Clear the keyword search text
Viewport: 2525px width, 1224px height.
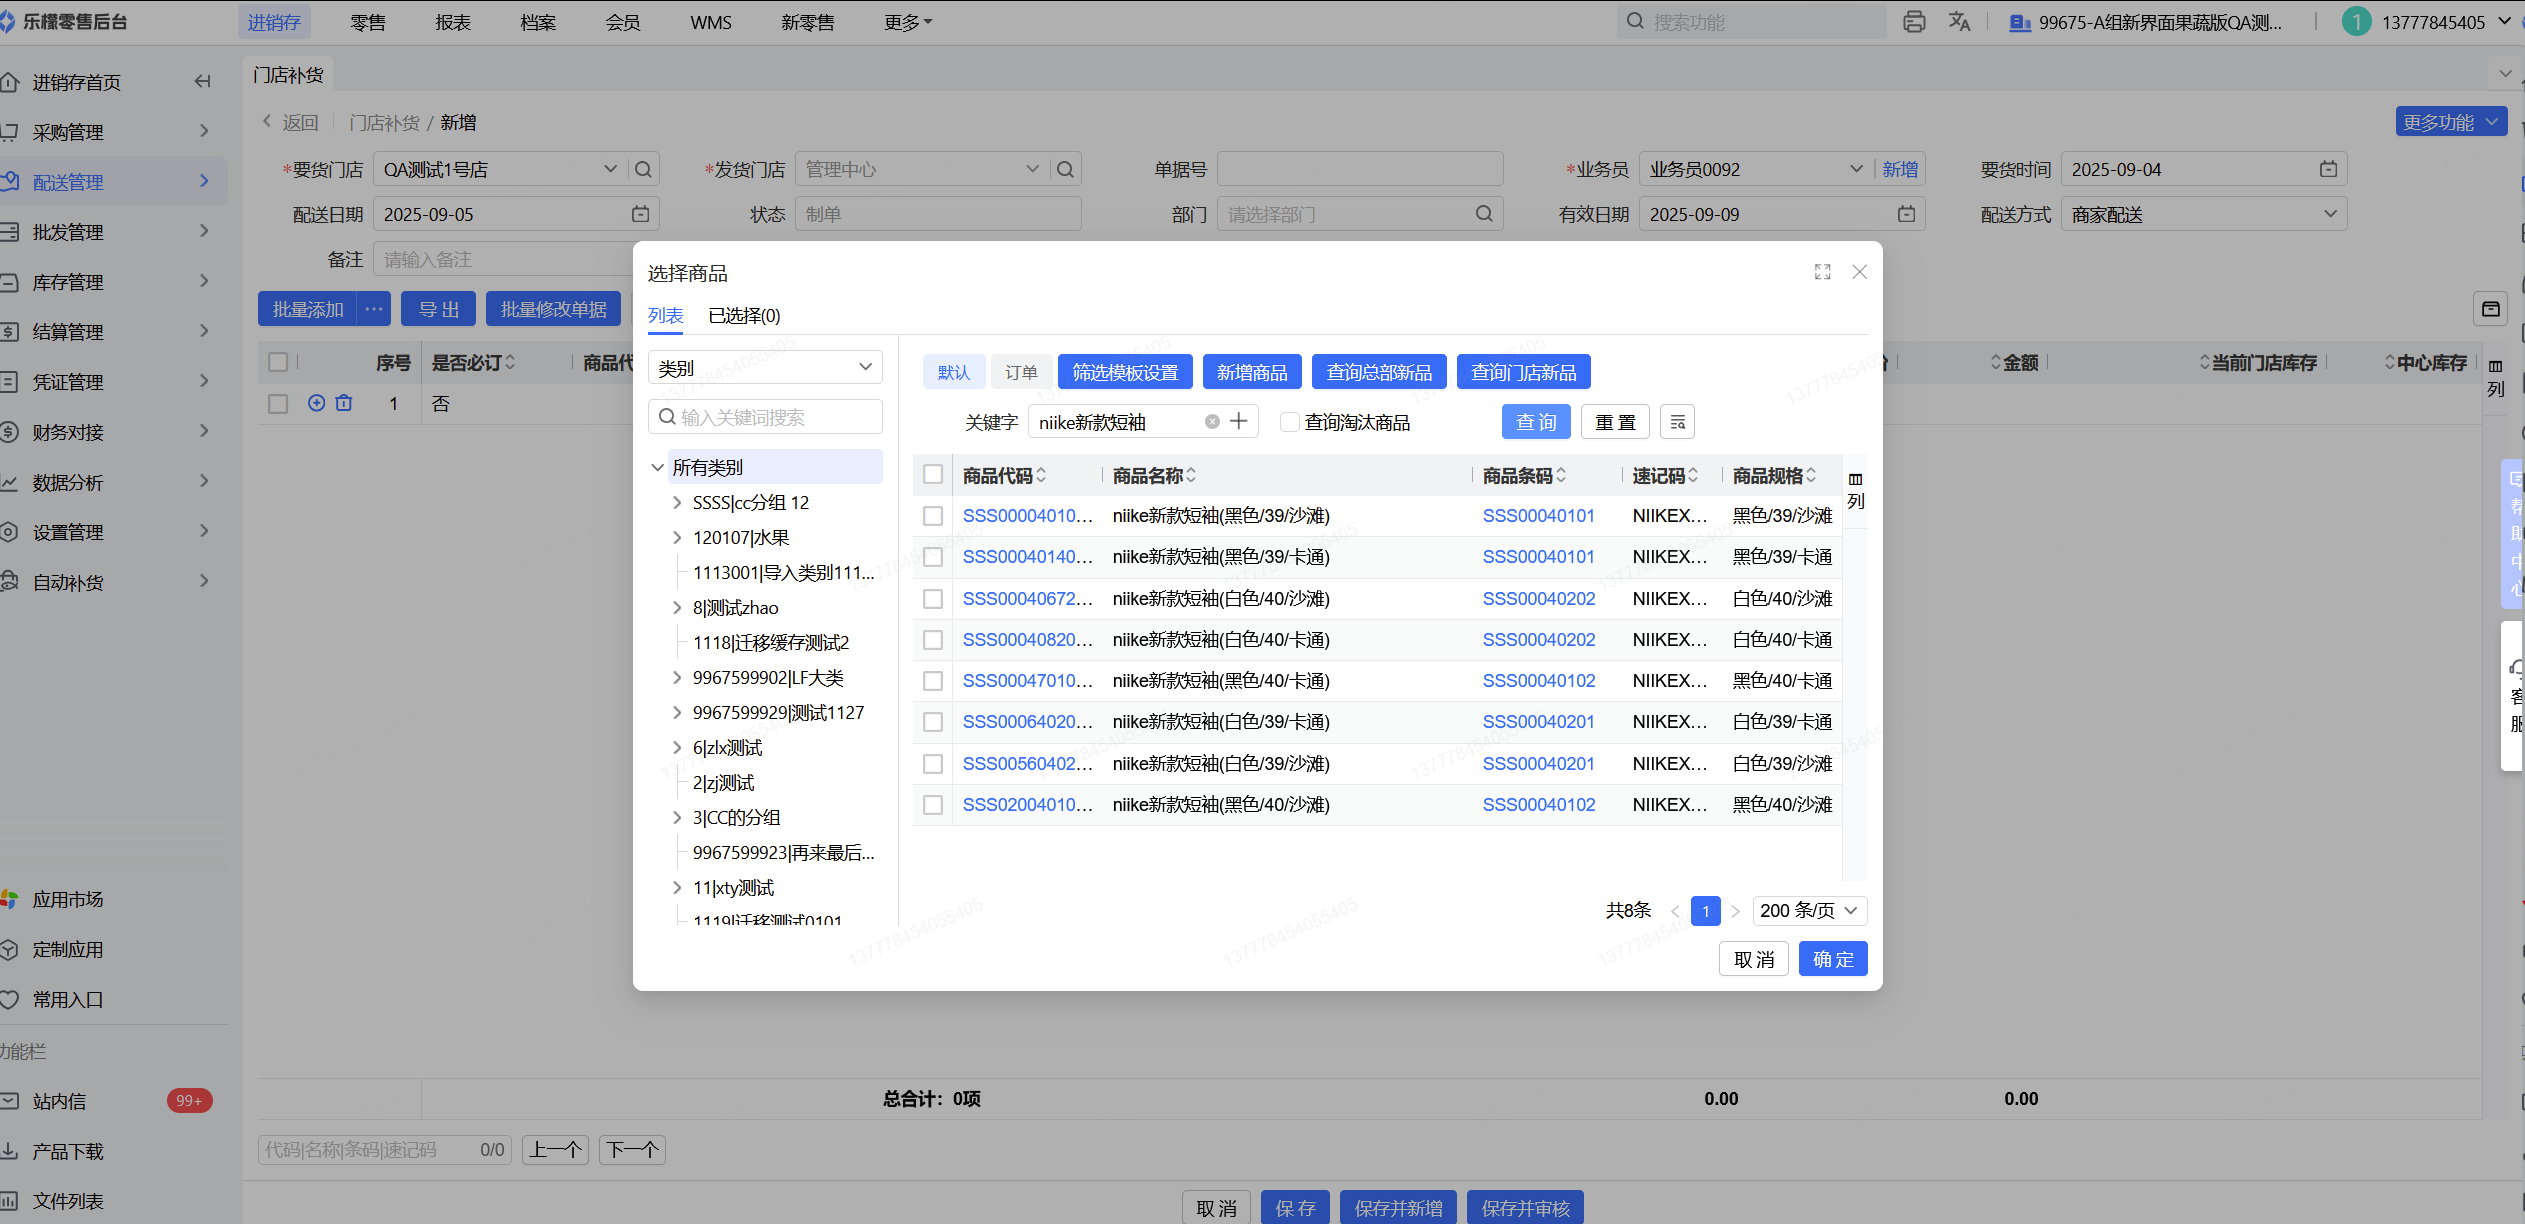click(x=1212, y=422)
